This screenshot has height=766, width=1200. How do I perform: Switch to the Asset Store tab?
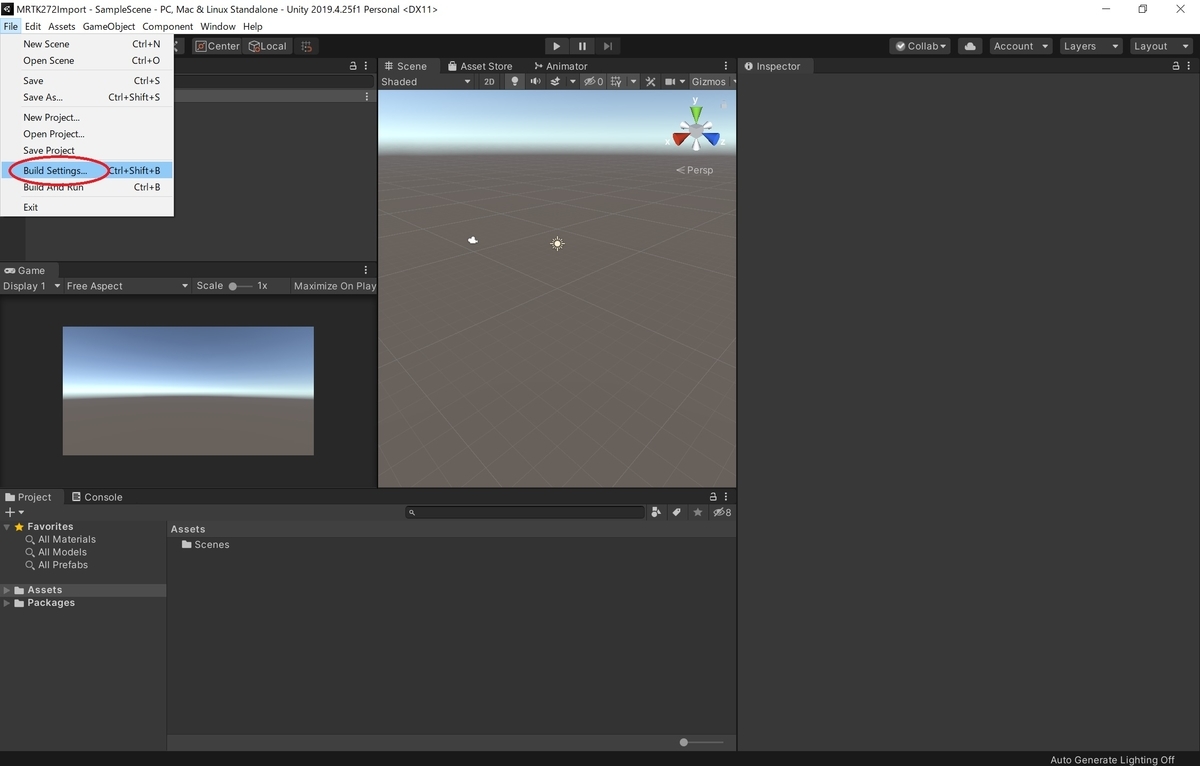(x=478, y=66)
